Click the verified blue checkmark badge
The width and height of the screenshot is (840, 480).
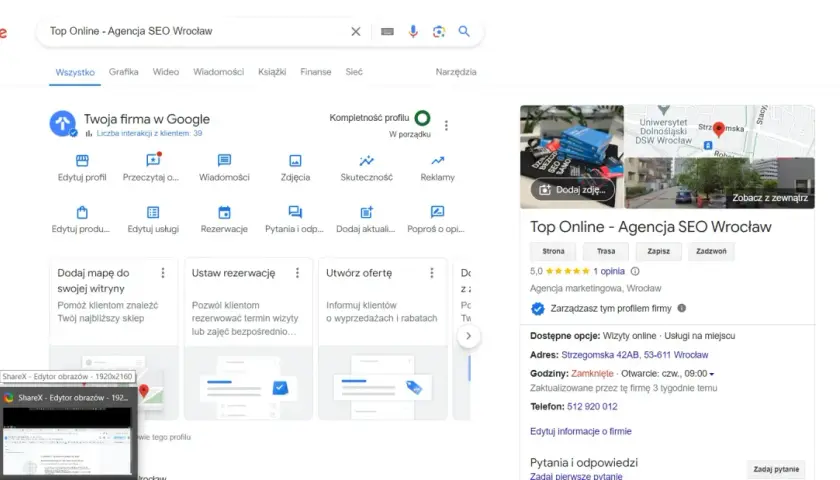coord(537,309)
